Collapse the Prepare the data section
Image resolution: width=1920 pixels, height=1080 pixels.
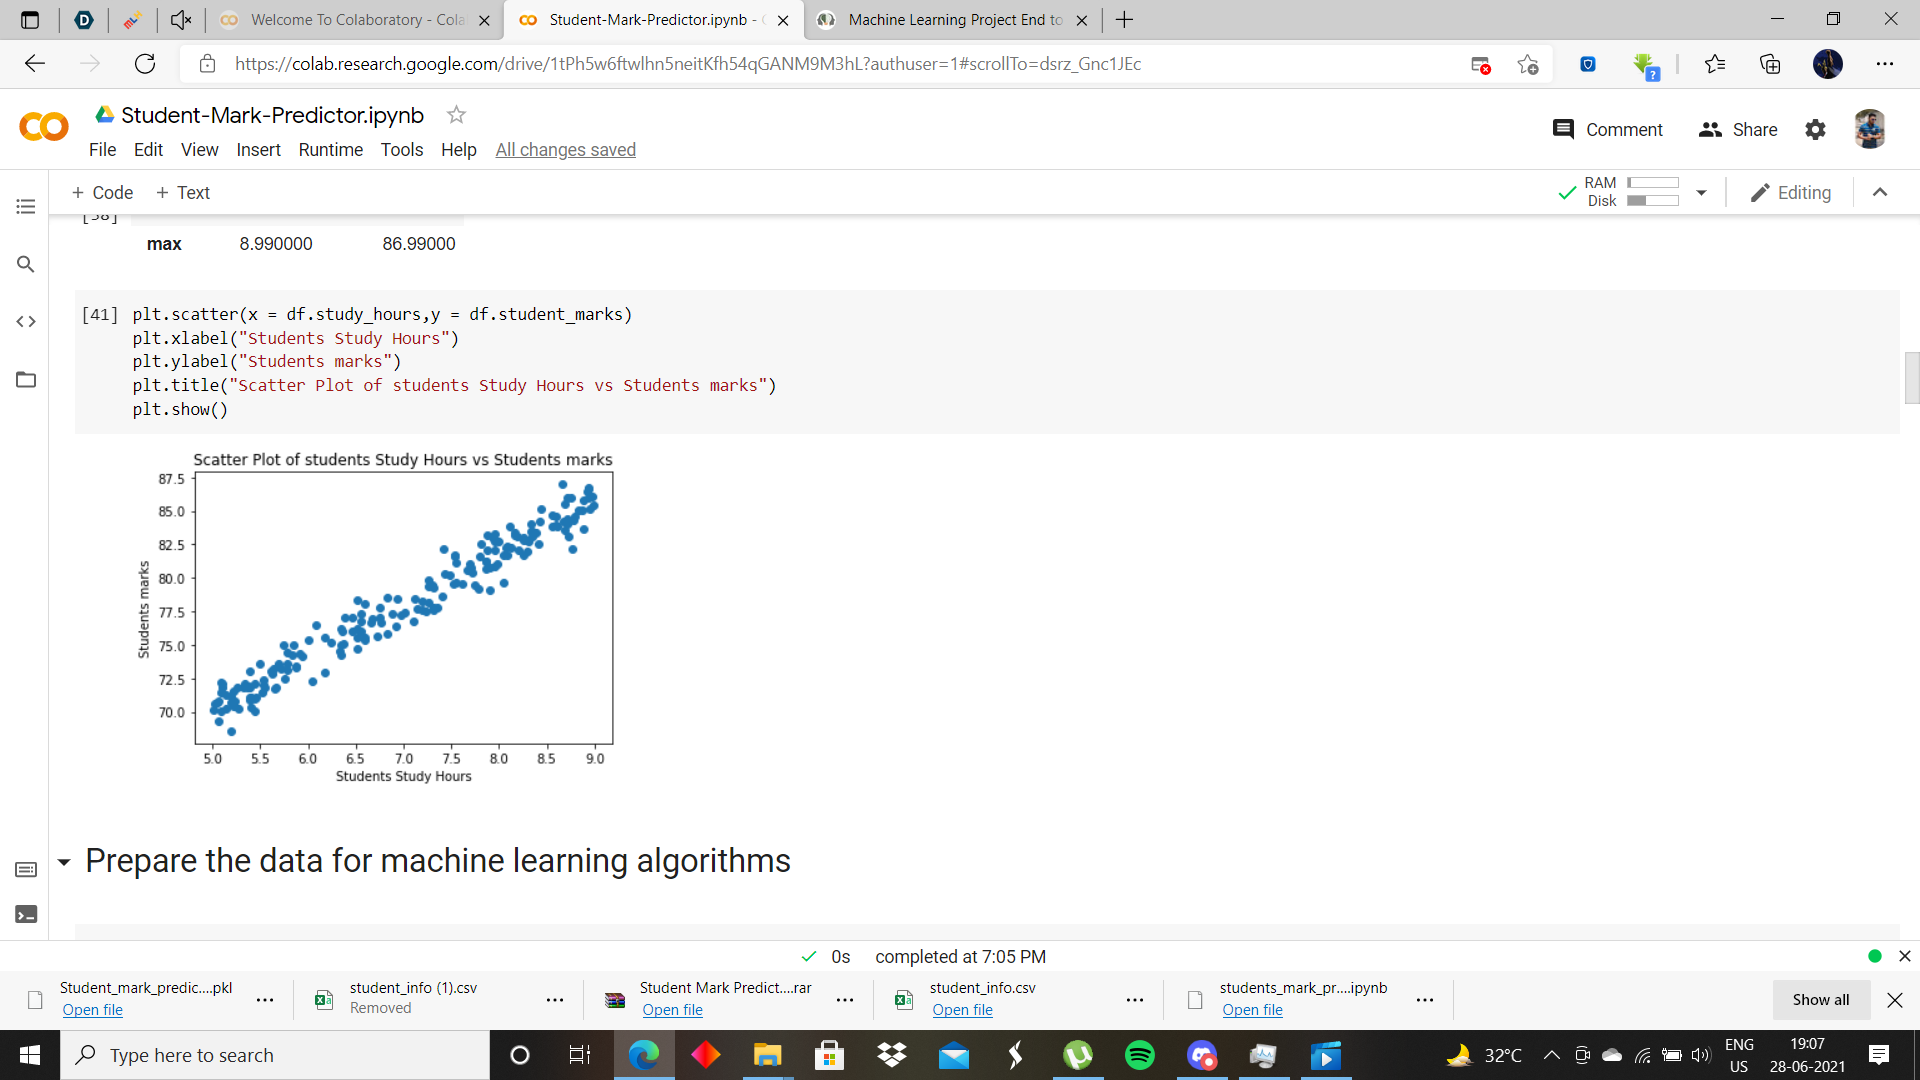click(64, 862)
